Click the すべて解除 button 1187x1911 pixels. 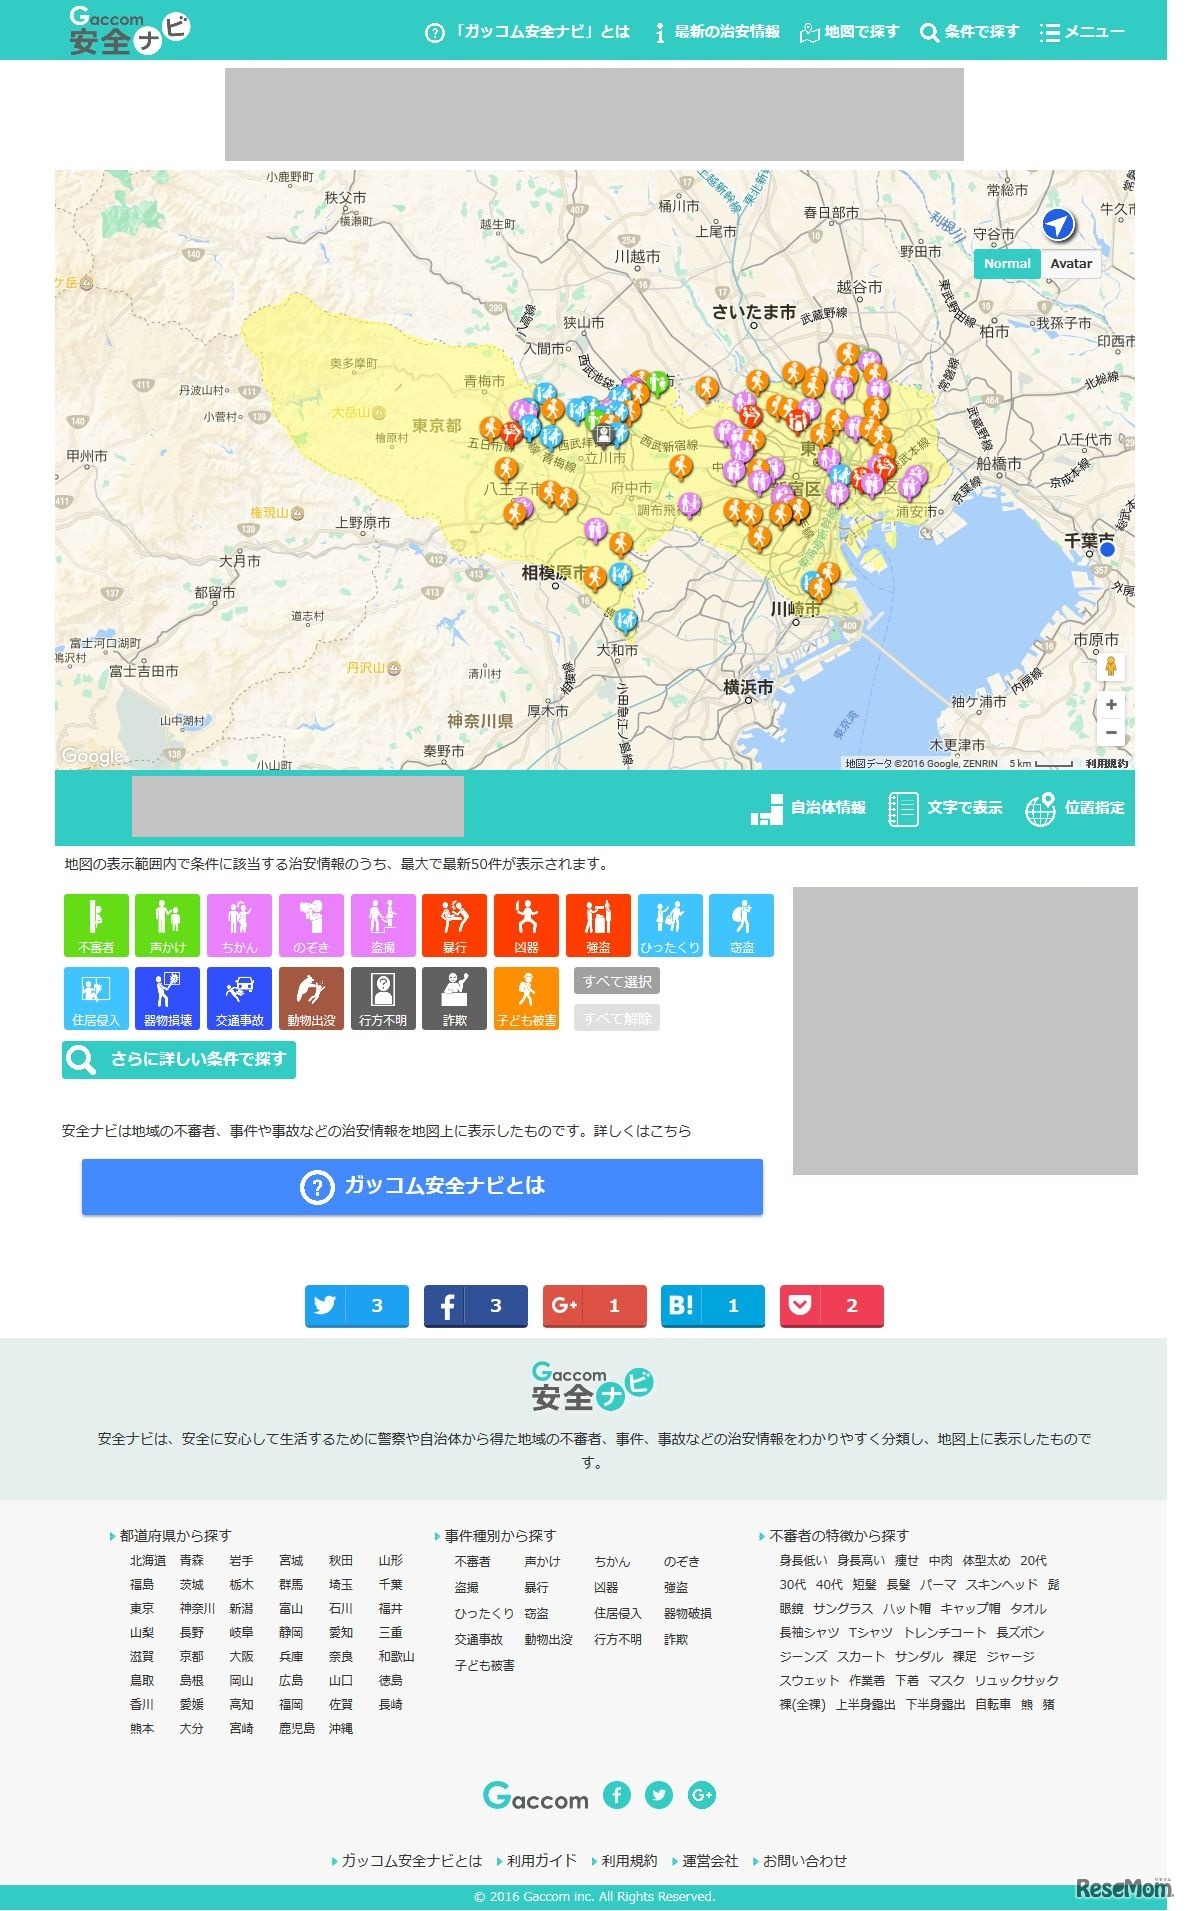617,1018
